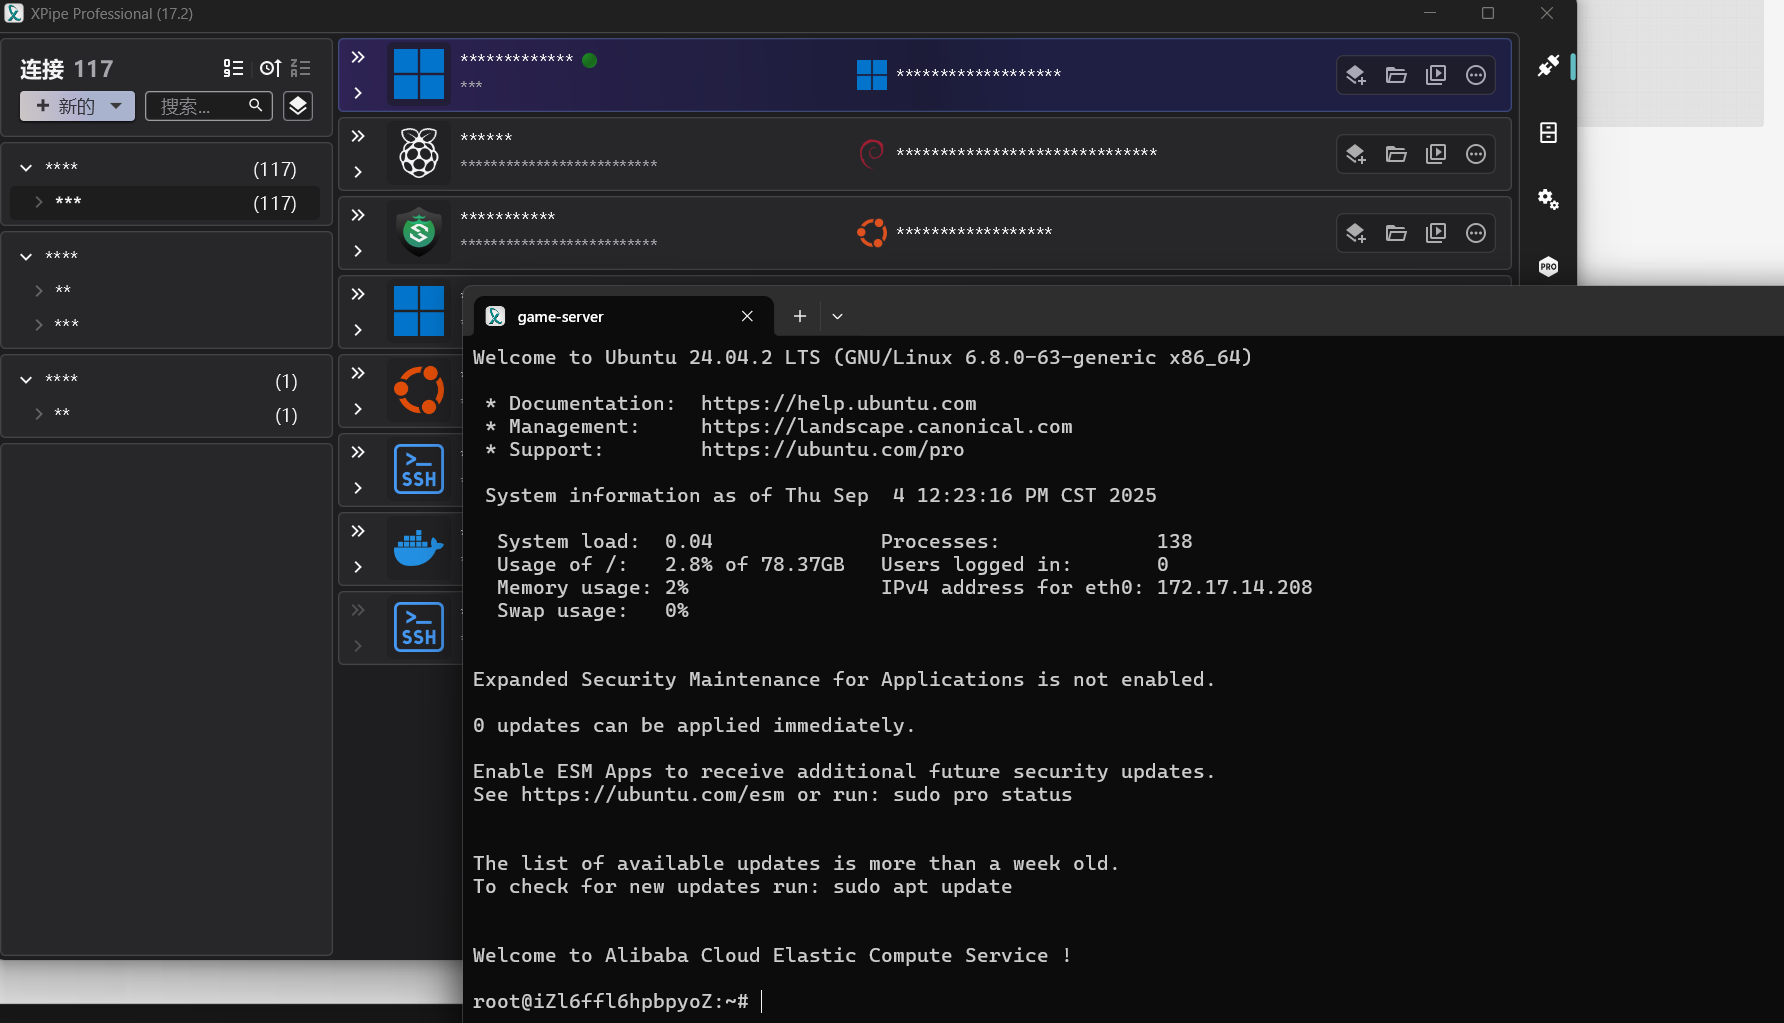Click double-chevron on Docker row
Screen dimensions: 1784x1023
[358, 531]
